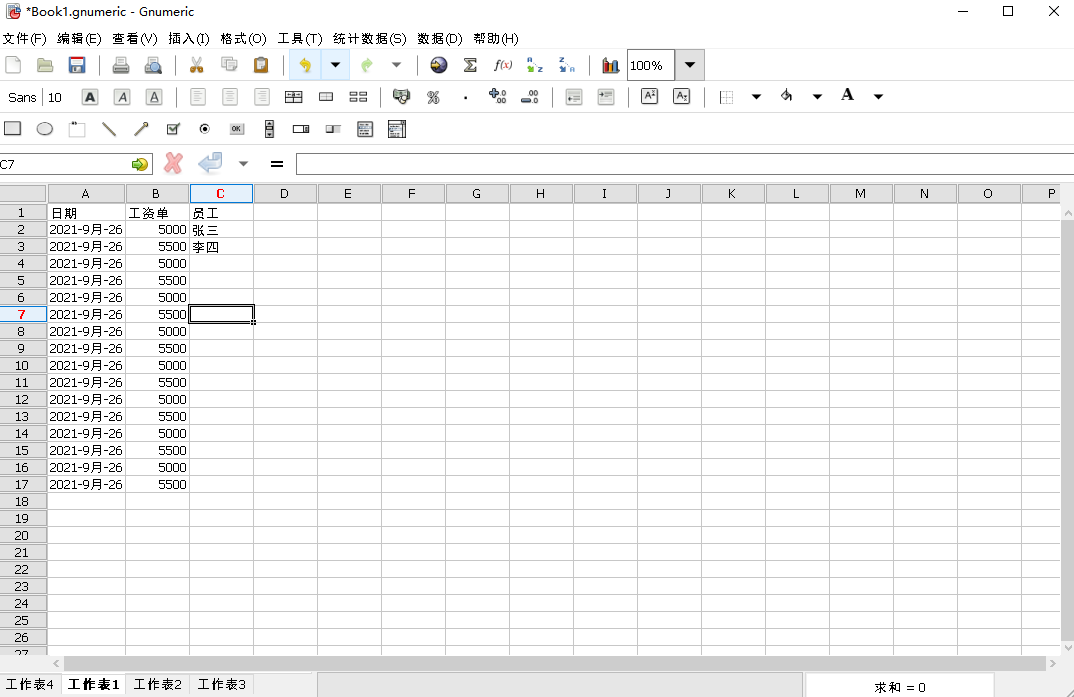The height and width of the screenshot is (697, 1074).
Task: Cancel cell edit with red X
Action: [173, 163]
